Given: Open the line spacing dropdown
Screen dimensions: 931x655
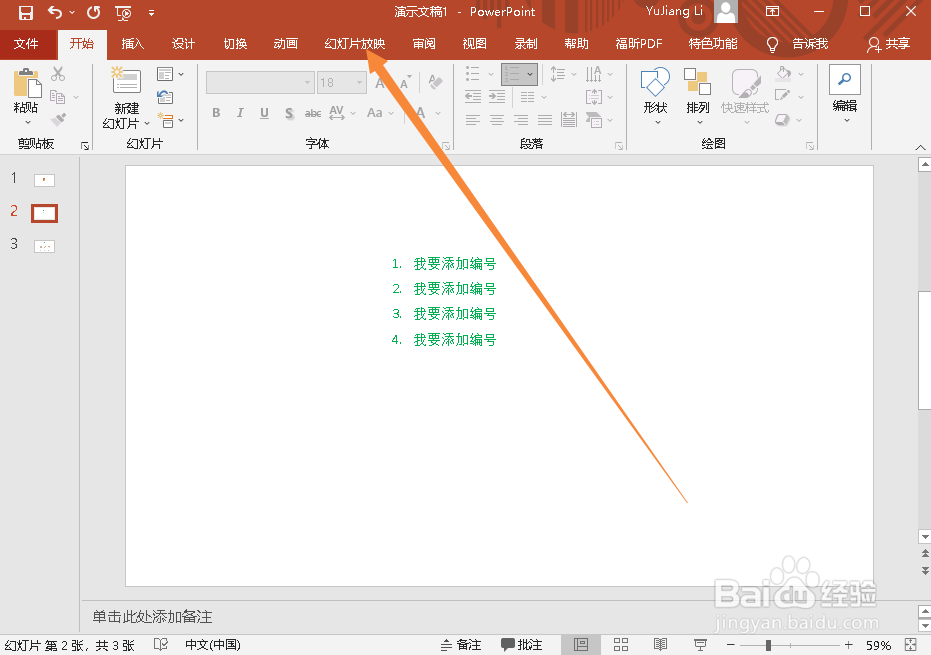Looking at the screenshot, I should [563, 74].
